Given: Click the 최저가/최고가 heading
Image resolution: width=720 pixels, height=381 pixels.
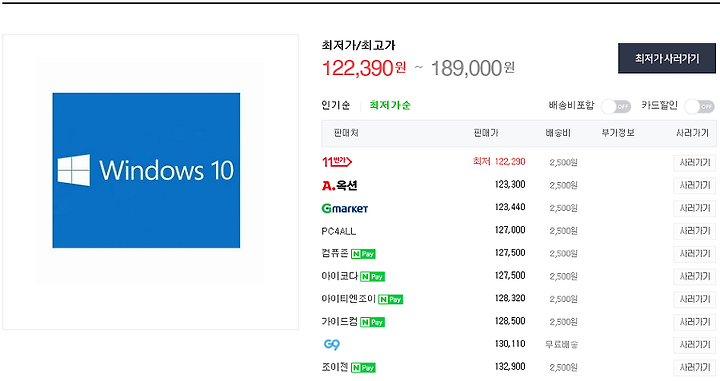Looking at the screenshot, I should (358, 45).
